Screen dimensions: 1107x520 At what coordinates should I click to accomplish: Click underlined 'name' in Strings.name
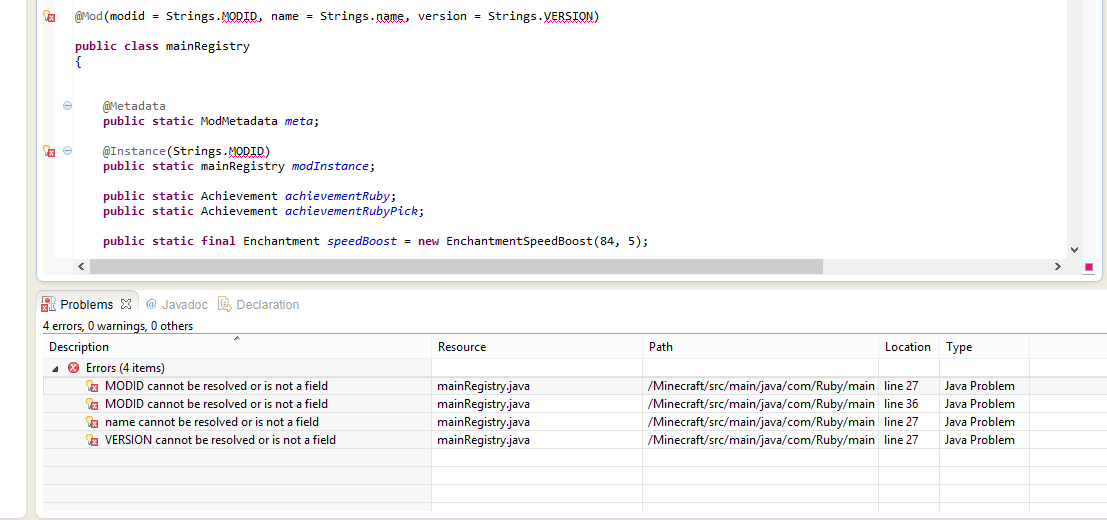tap(390, 16)
